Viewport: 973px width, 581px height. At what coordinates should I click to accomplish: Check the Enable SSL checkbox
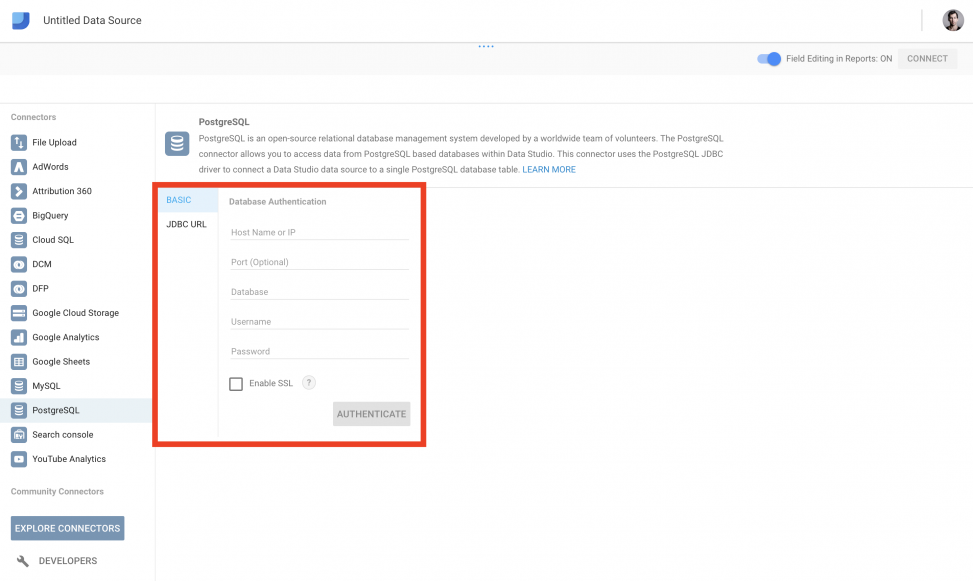[x=236, y=384]
